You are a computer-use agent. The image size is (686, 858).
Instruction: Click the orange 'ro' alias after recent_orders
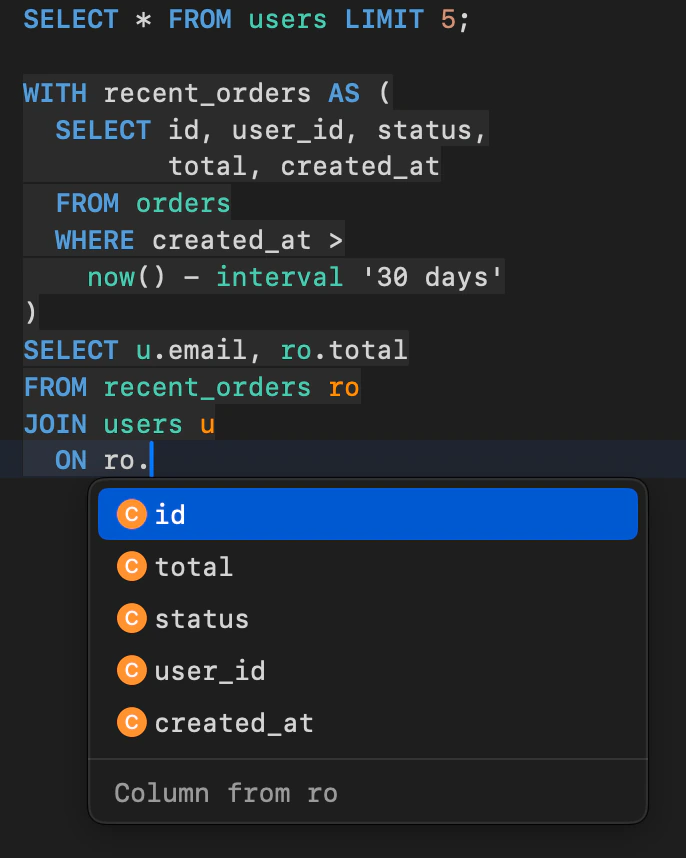pyautogui.click(x=344, y=387)
